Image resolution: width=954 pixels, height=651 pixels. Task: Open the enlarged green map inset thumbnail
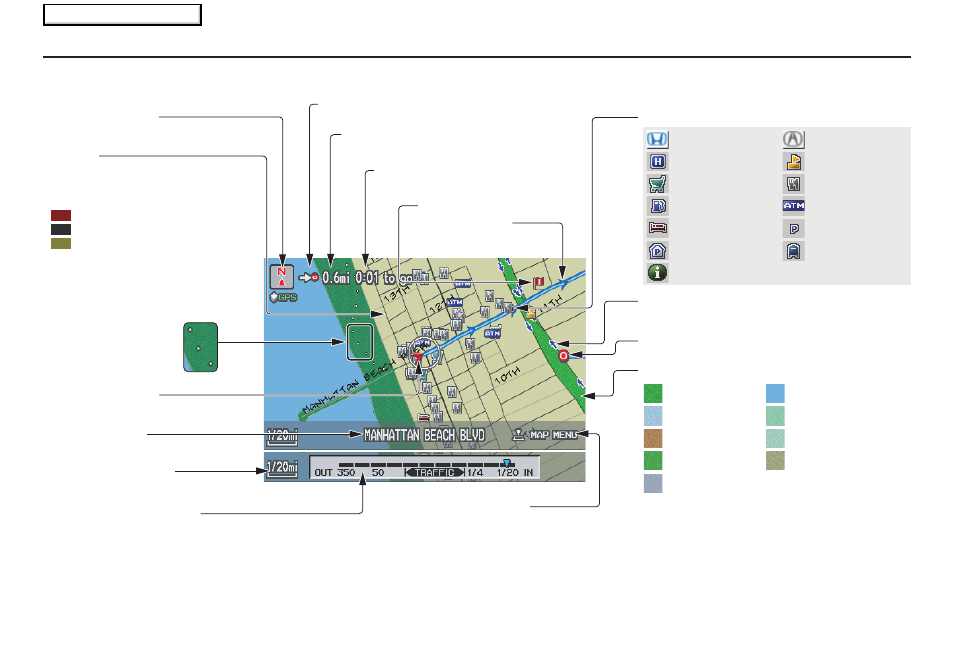[200, 347]
